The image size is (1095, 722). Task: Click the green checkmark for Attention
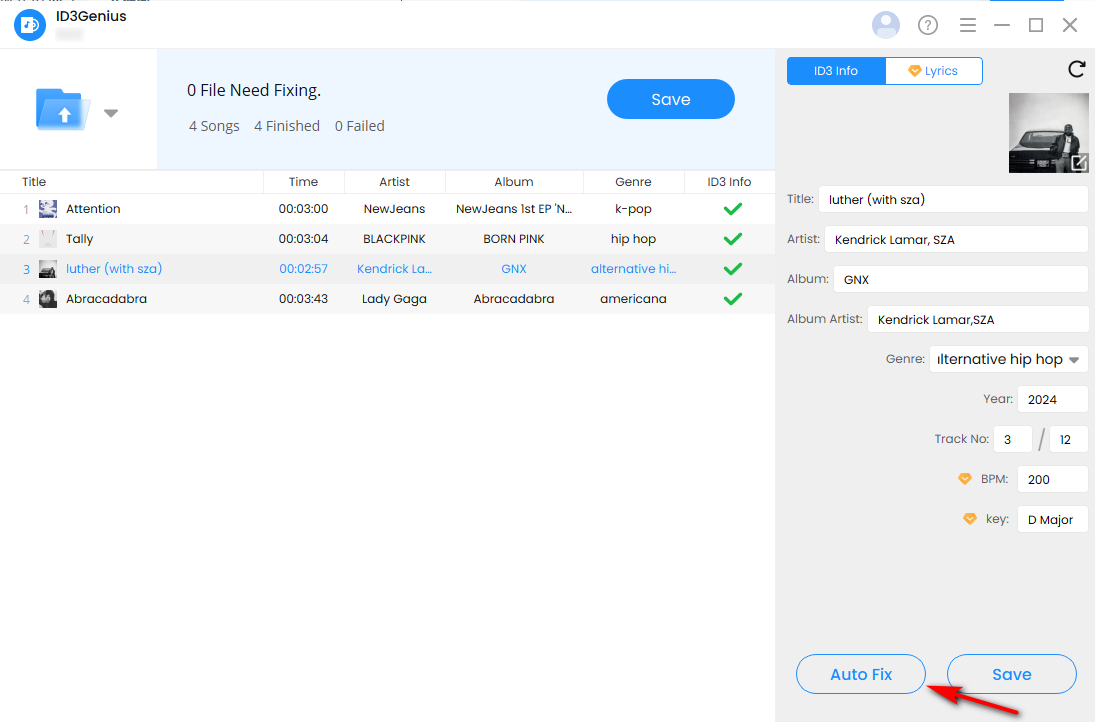[733, 209]
